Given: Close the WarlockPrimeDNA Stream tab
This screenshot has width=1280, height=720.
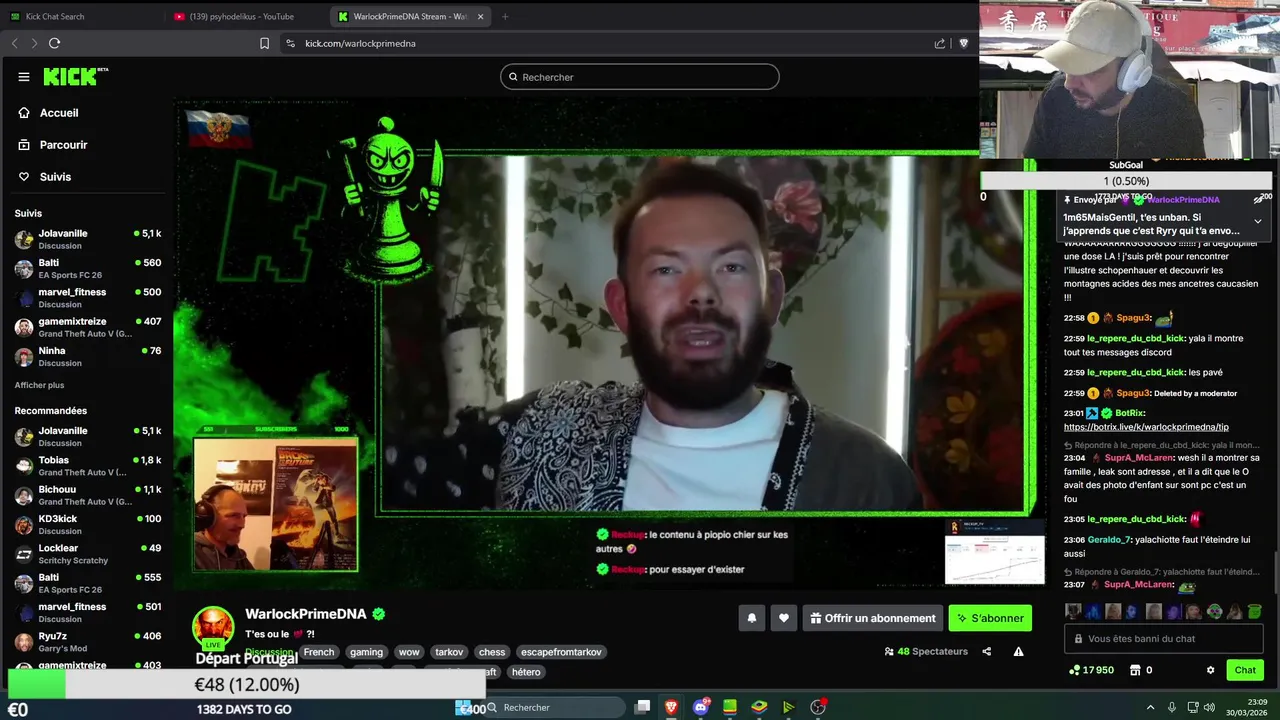Looking at the screenshot, I should click(481, 16).
